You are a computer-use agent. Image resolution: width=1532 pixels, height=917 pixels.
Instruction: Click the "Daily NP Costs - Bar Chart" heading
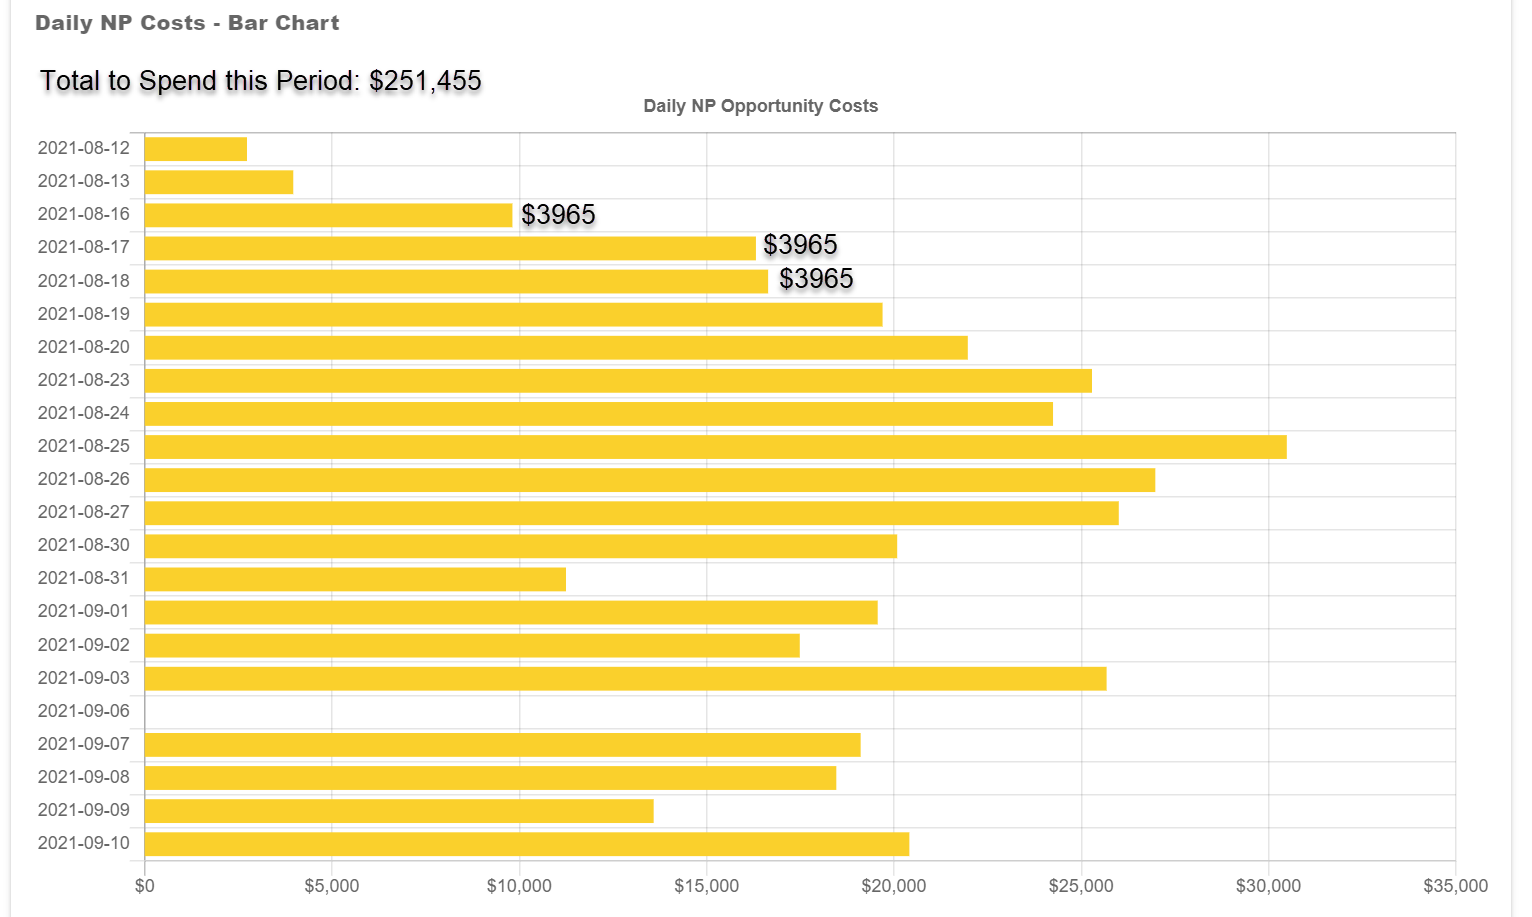(187, 23)
